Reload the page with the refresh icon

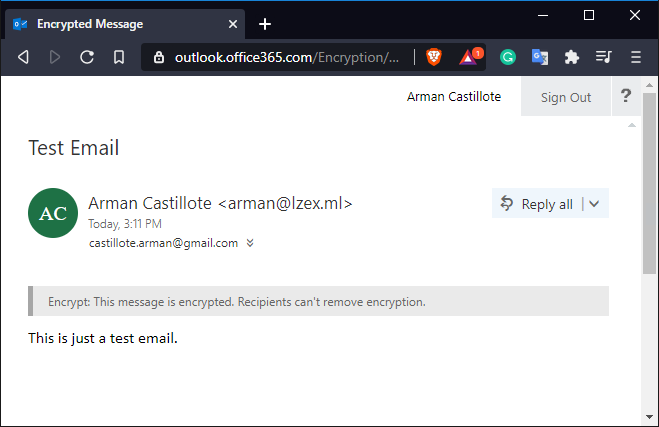[x=87, y=57]
